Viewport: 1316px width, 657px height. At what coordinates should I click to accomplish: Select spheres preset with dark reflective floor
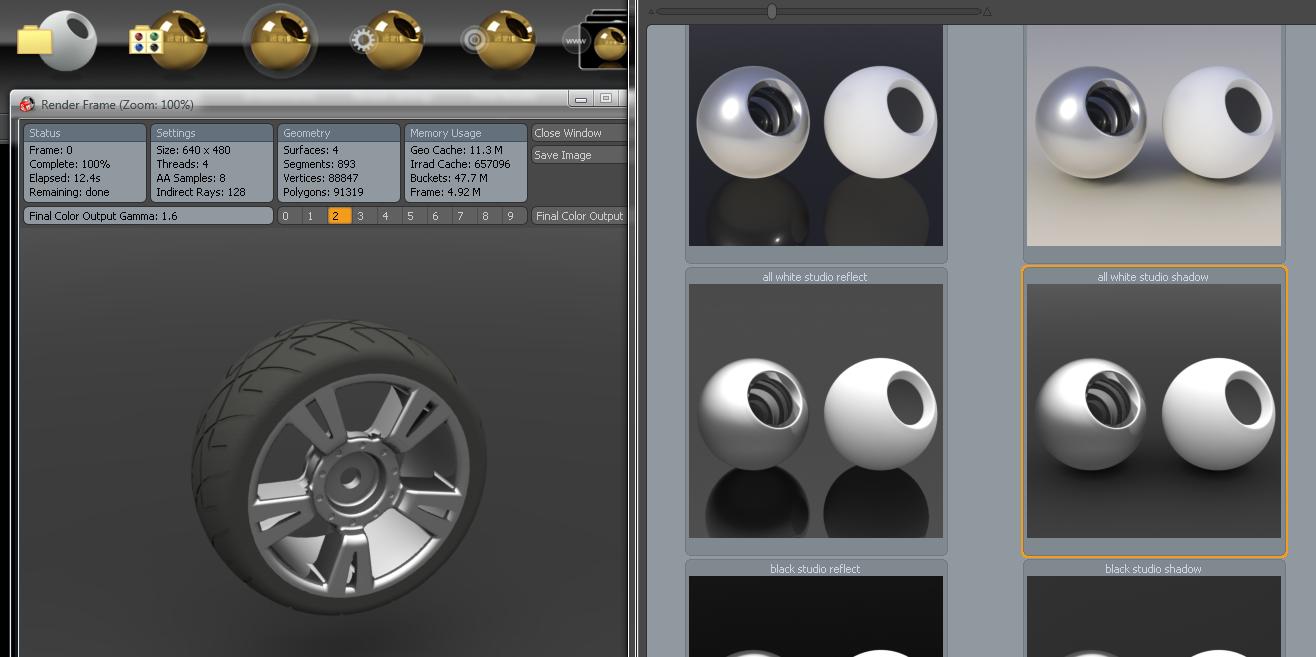point(816,135)
